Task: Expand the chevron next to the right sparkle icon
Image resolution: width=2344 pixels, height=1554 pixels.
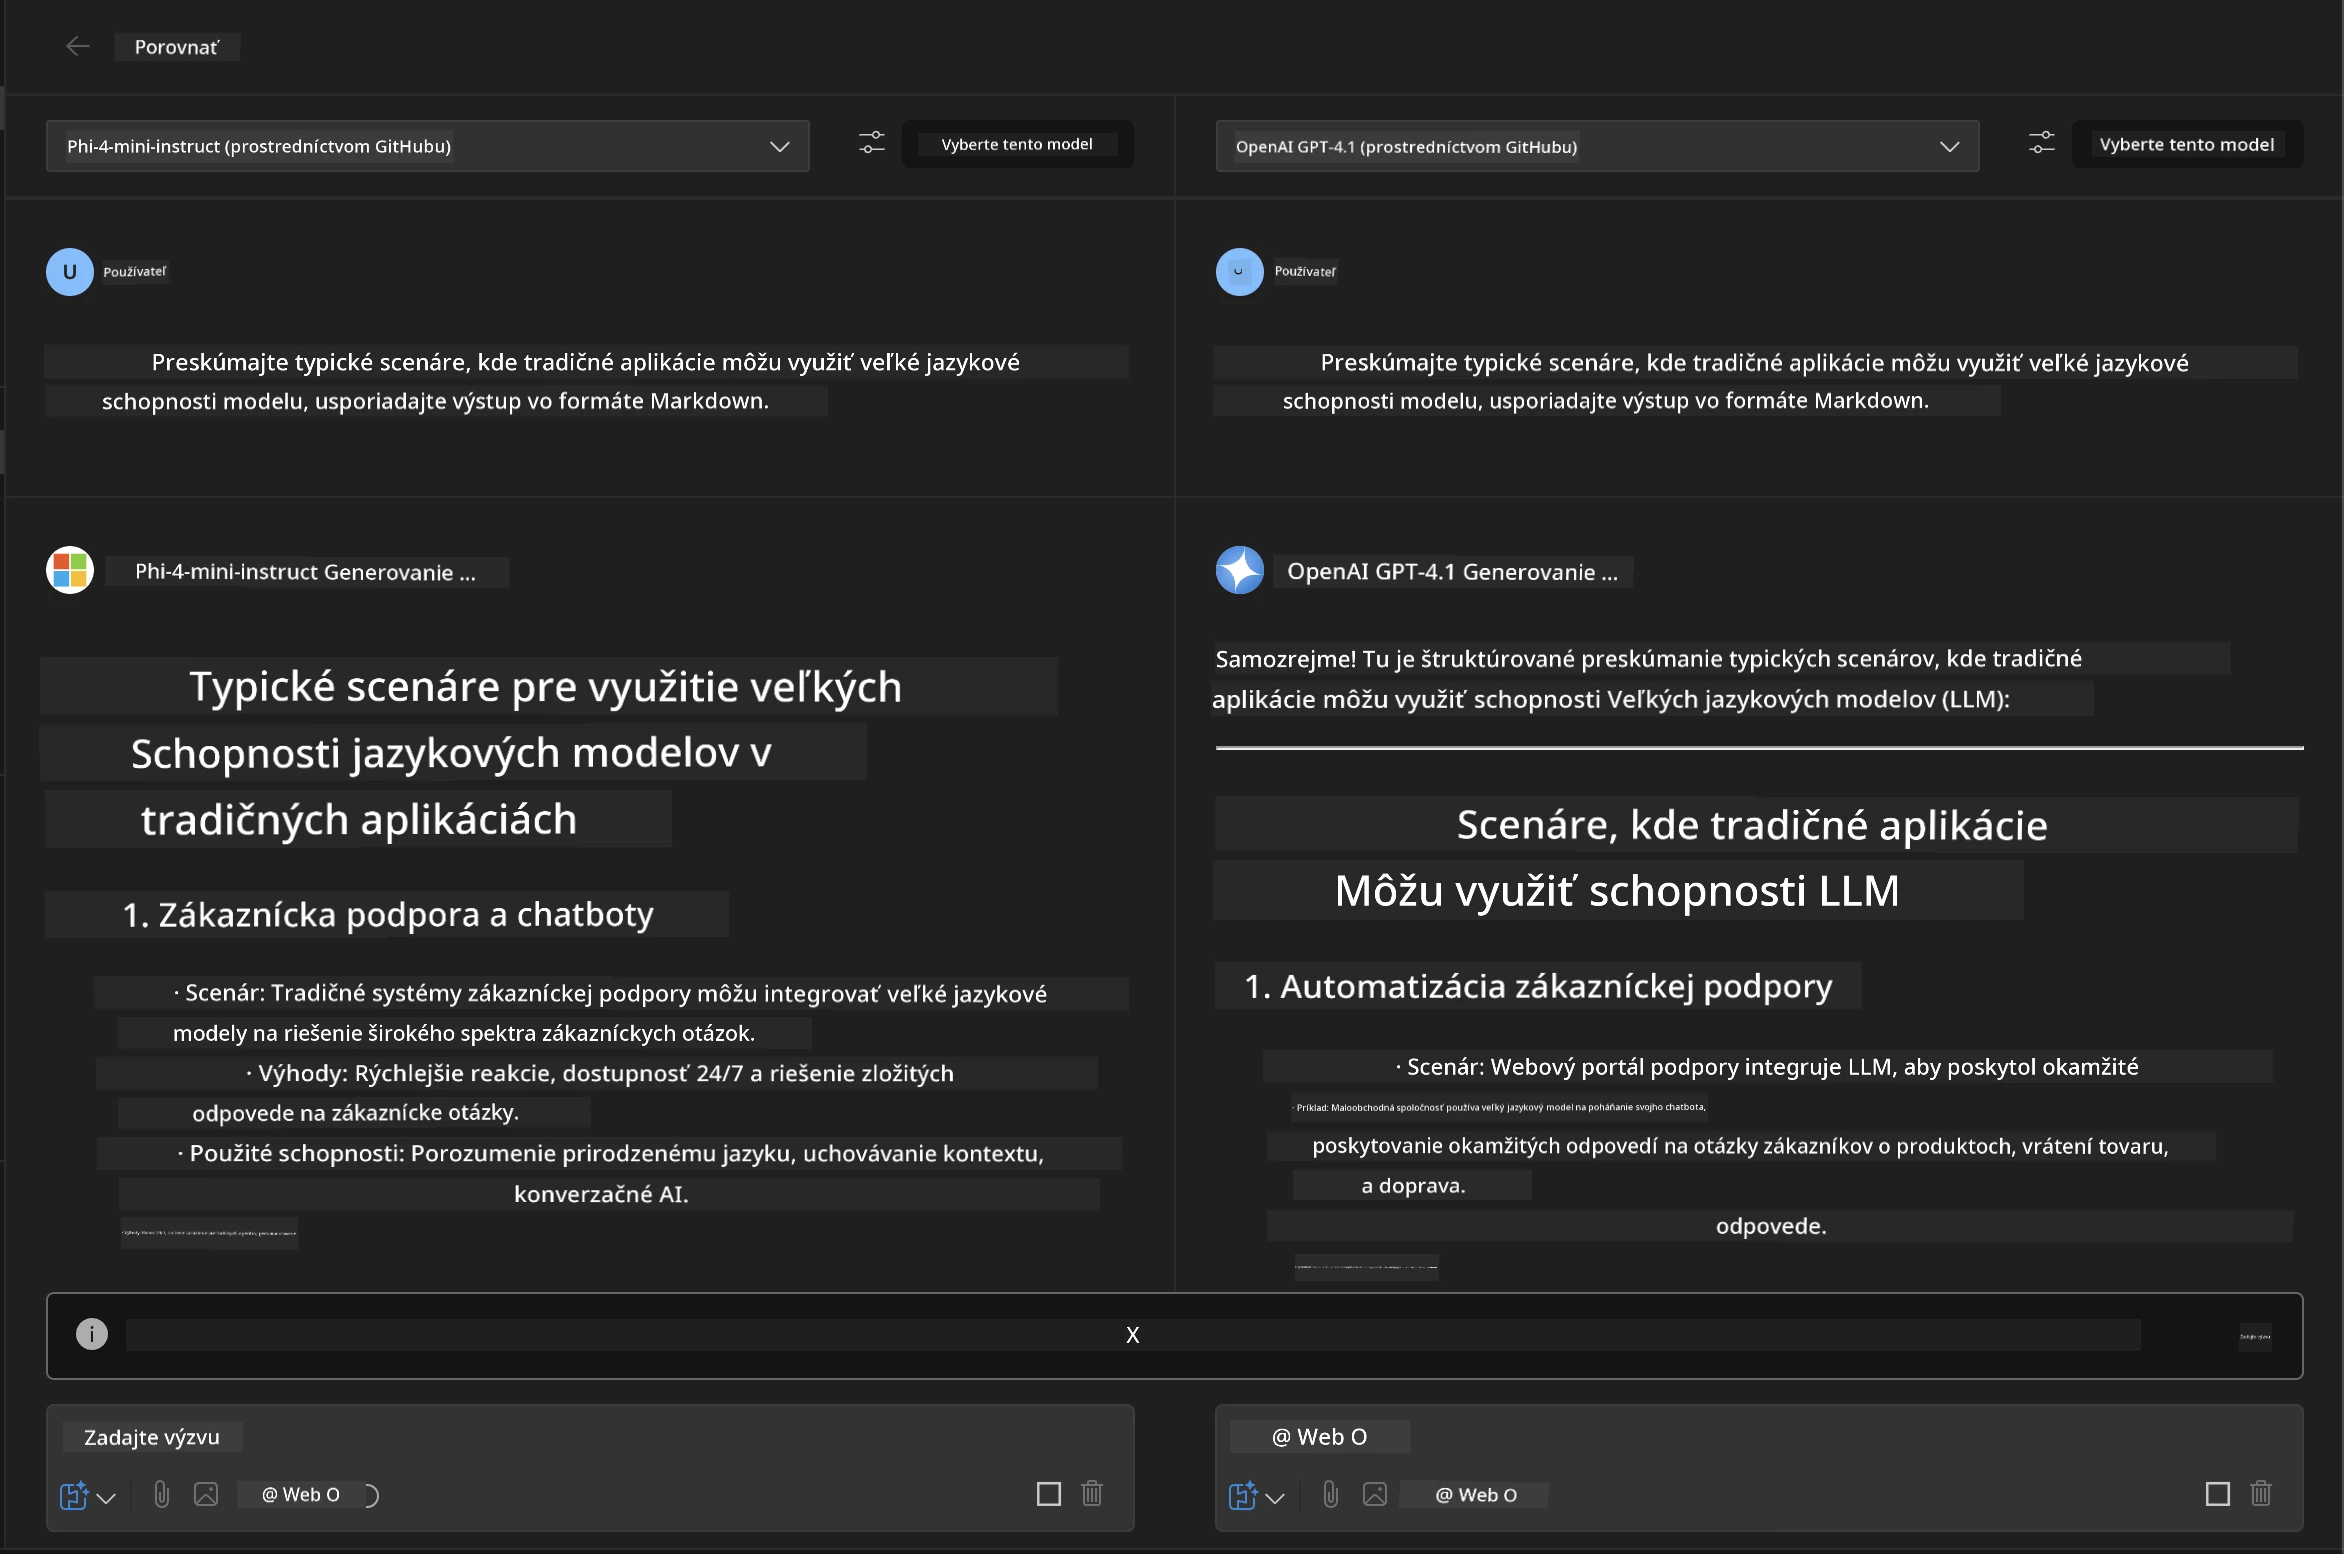Action: (1275, 1497)
